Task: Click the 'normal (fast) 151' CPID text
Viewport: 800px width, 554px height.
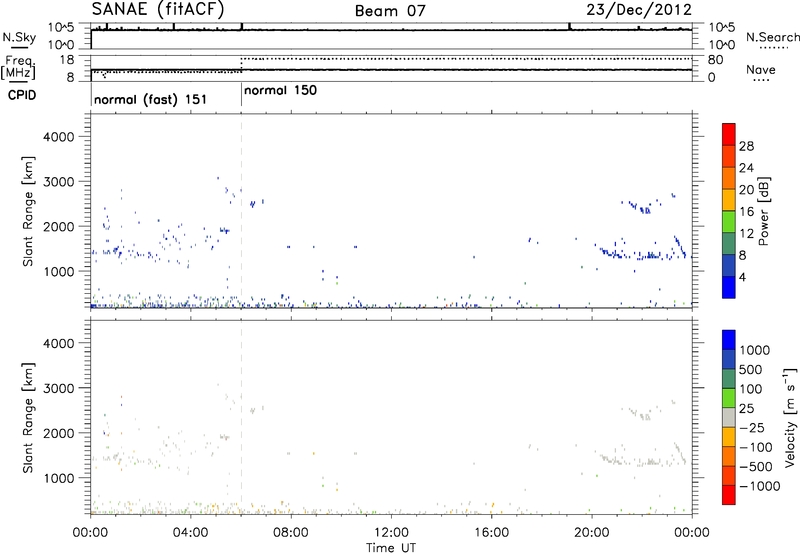Action: pos(151,99)
